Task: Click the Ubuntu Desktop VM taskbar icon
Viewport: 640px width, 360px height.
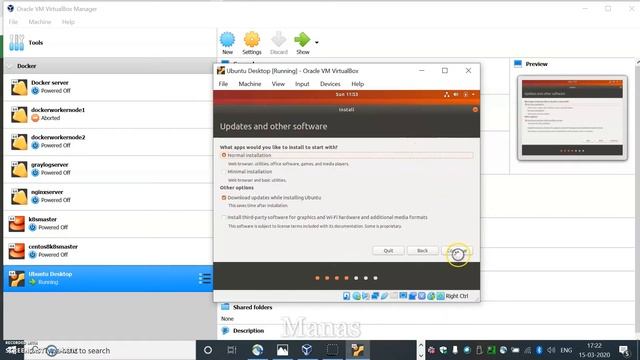Action: point(358,350)
